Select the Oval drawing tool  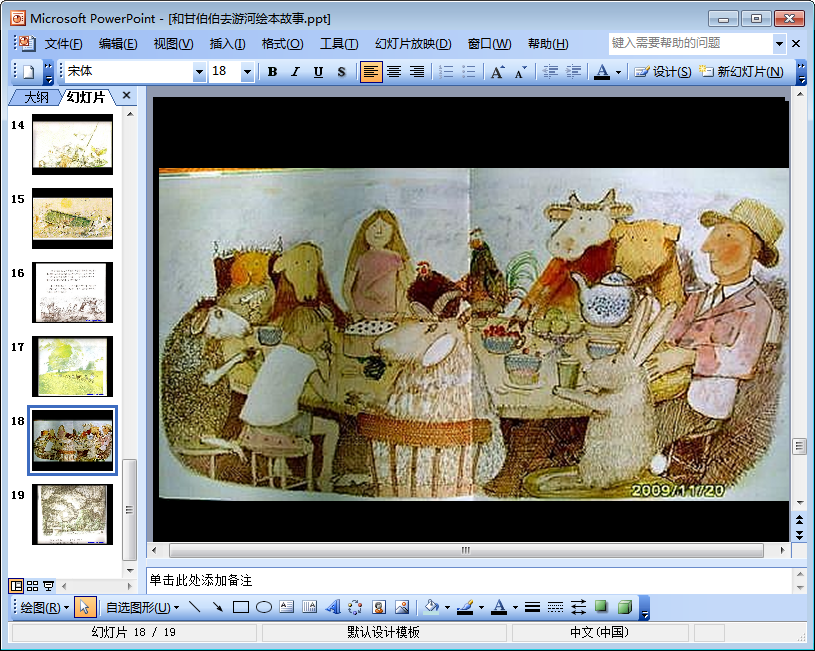[264, 607]
